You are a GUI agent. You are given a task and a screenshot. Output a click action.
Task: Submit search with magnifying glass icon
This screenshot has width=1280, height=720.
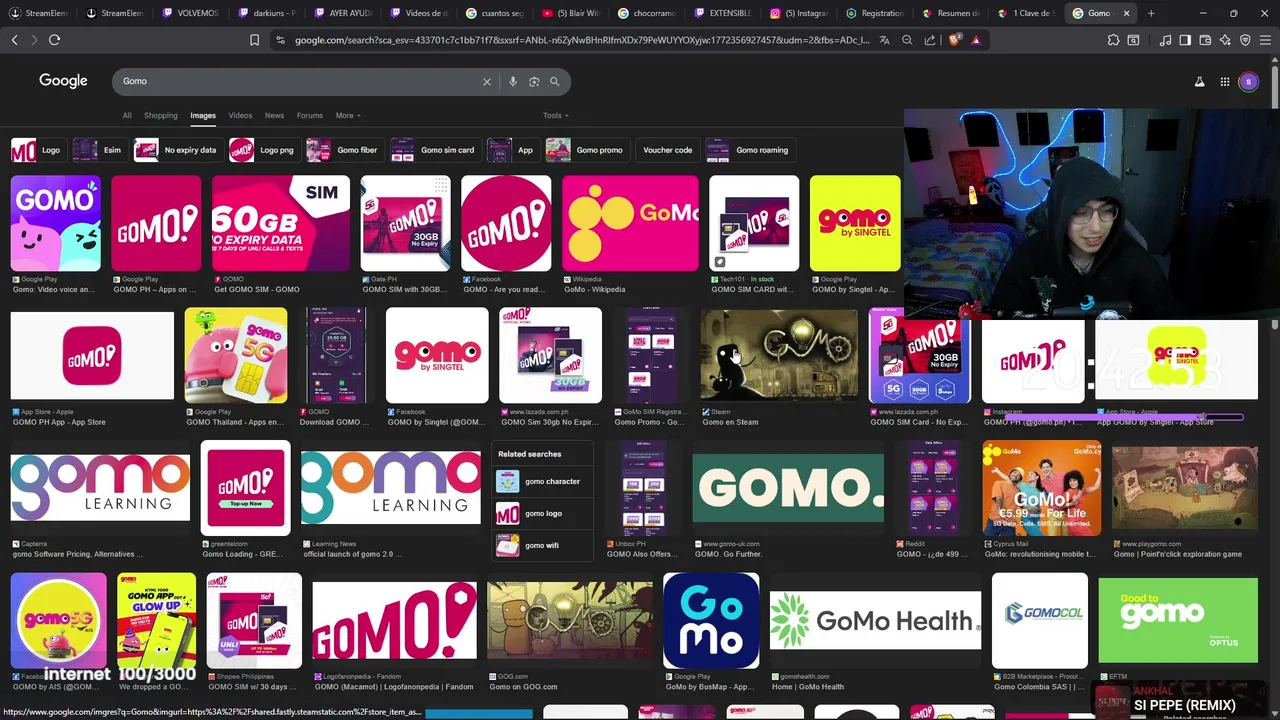coord(555,82)
